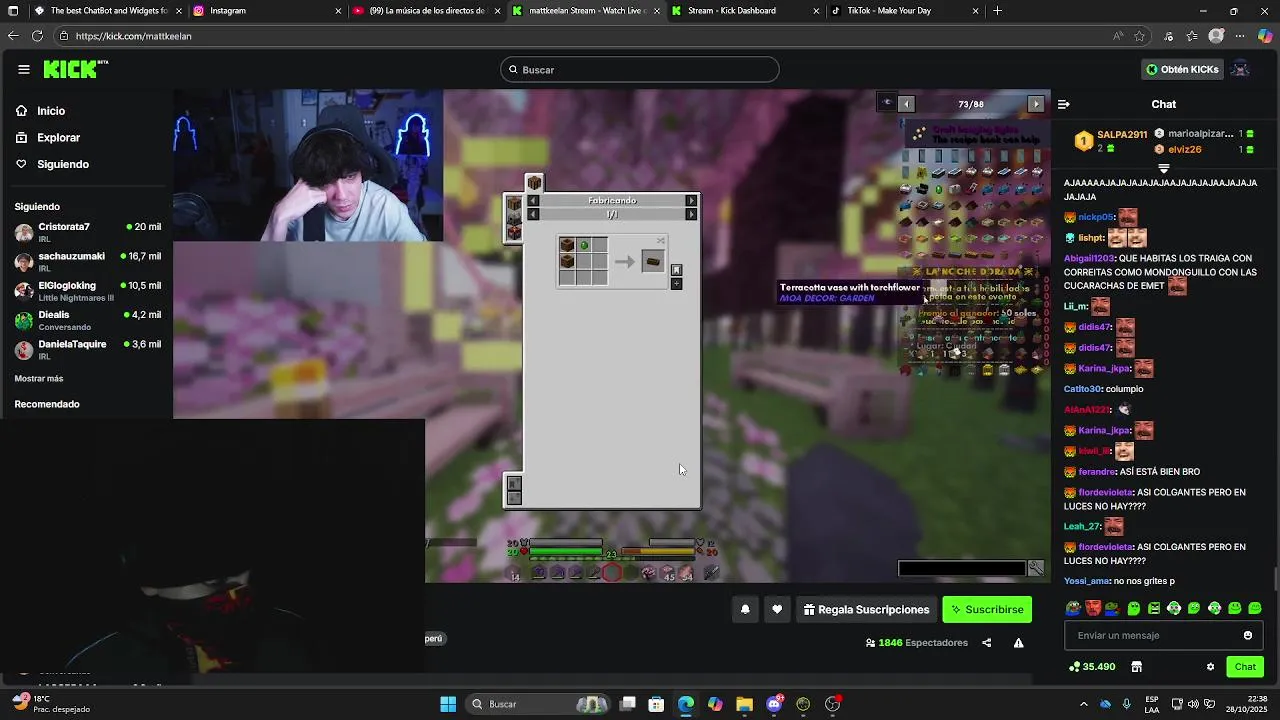1280x720 pixels.
Task: Click the Obtén KICKs button
Action: (1182, 69)
